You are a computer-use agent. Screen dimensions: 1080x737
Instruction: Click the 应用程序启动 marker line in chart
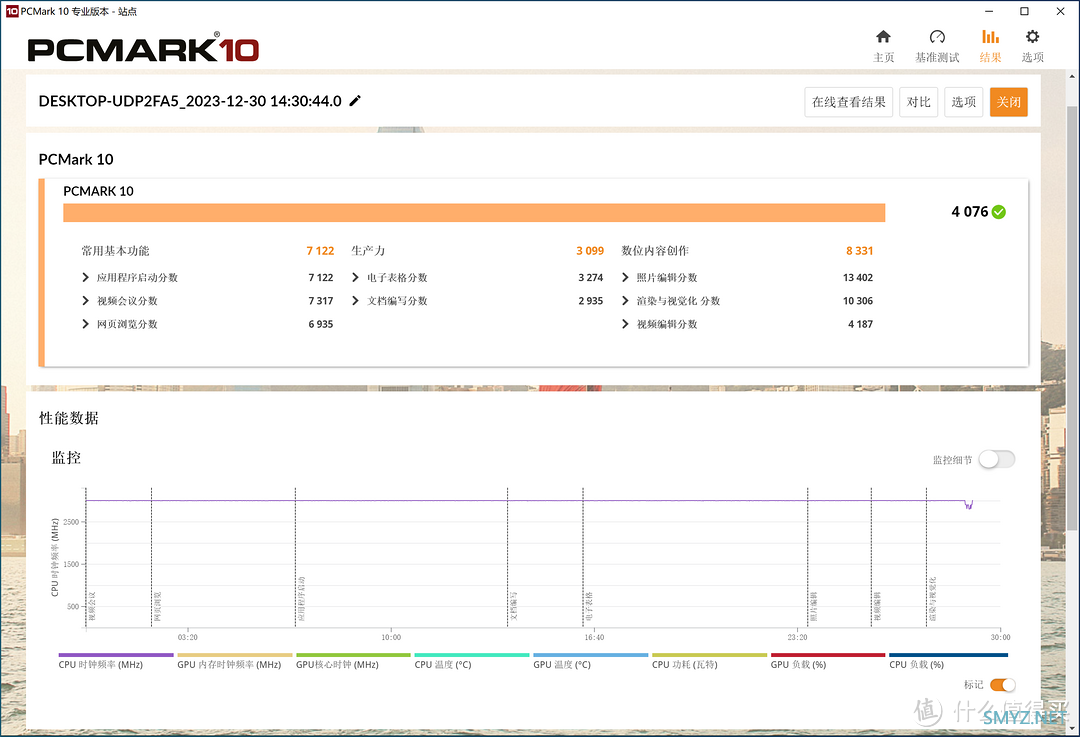[295, 557]
